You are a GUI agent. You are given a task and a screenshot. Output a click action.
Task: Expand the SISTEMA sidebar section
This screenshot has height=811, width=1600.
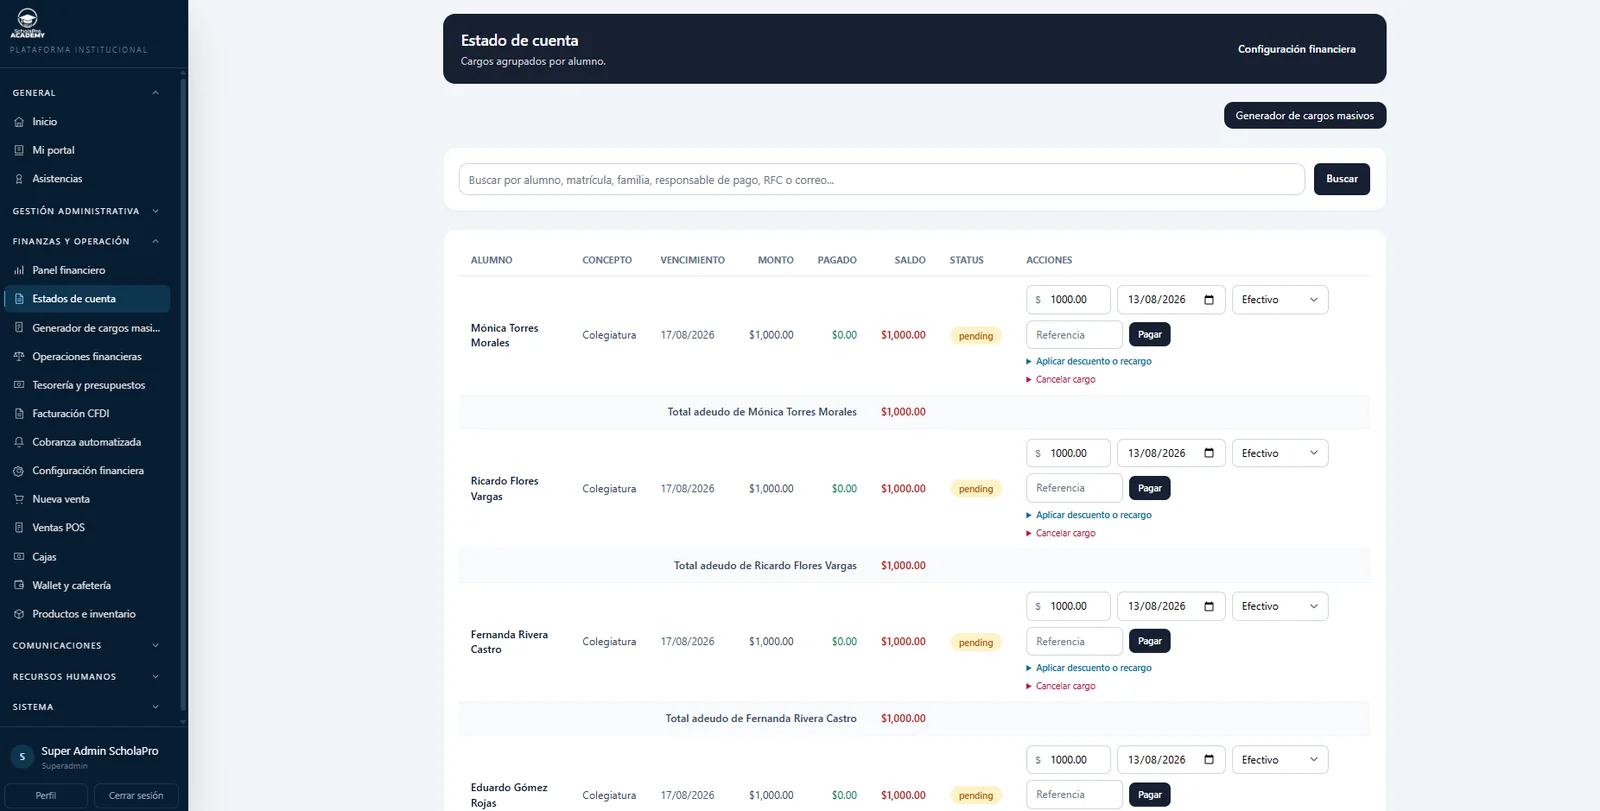[x=85, y=707]
